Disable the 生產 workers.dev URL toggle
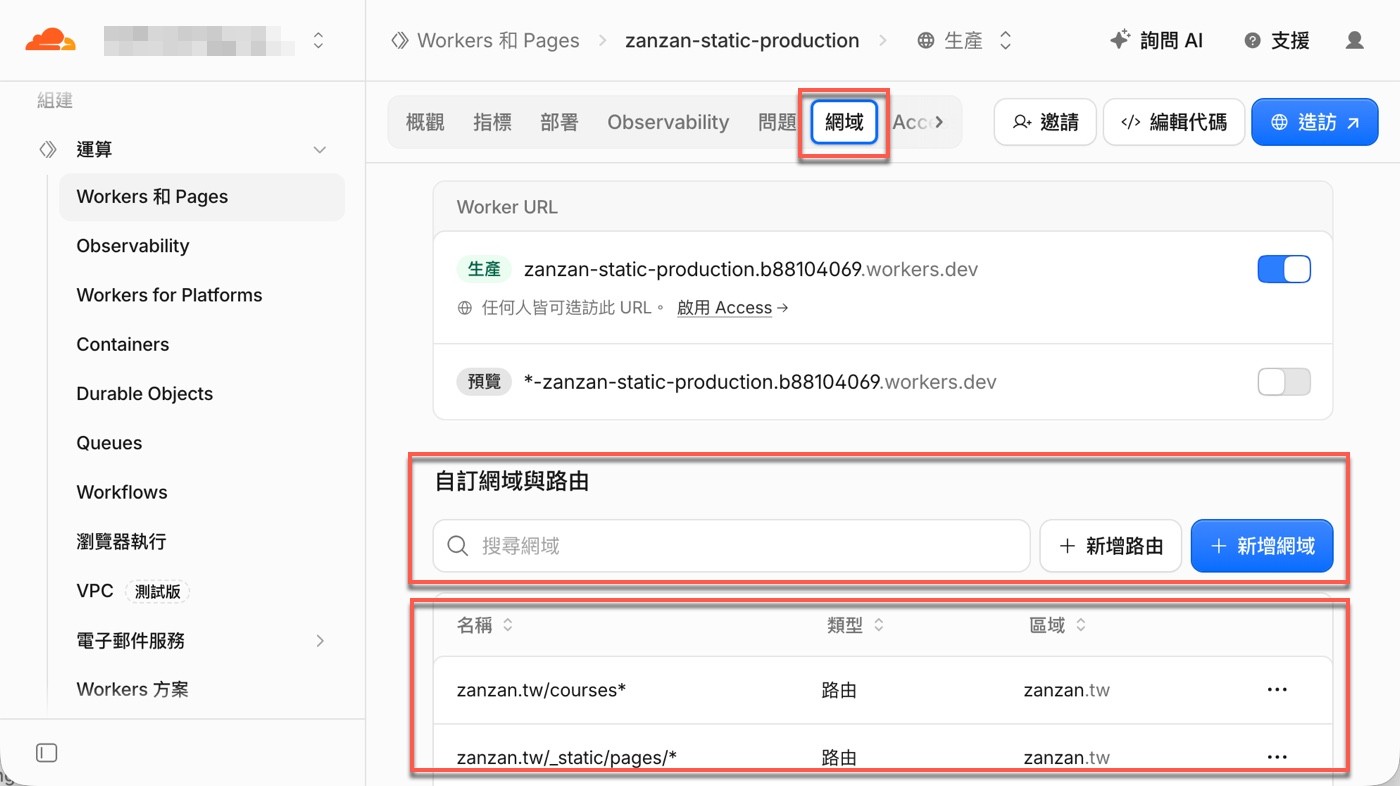 click(1284, 269)
